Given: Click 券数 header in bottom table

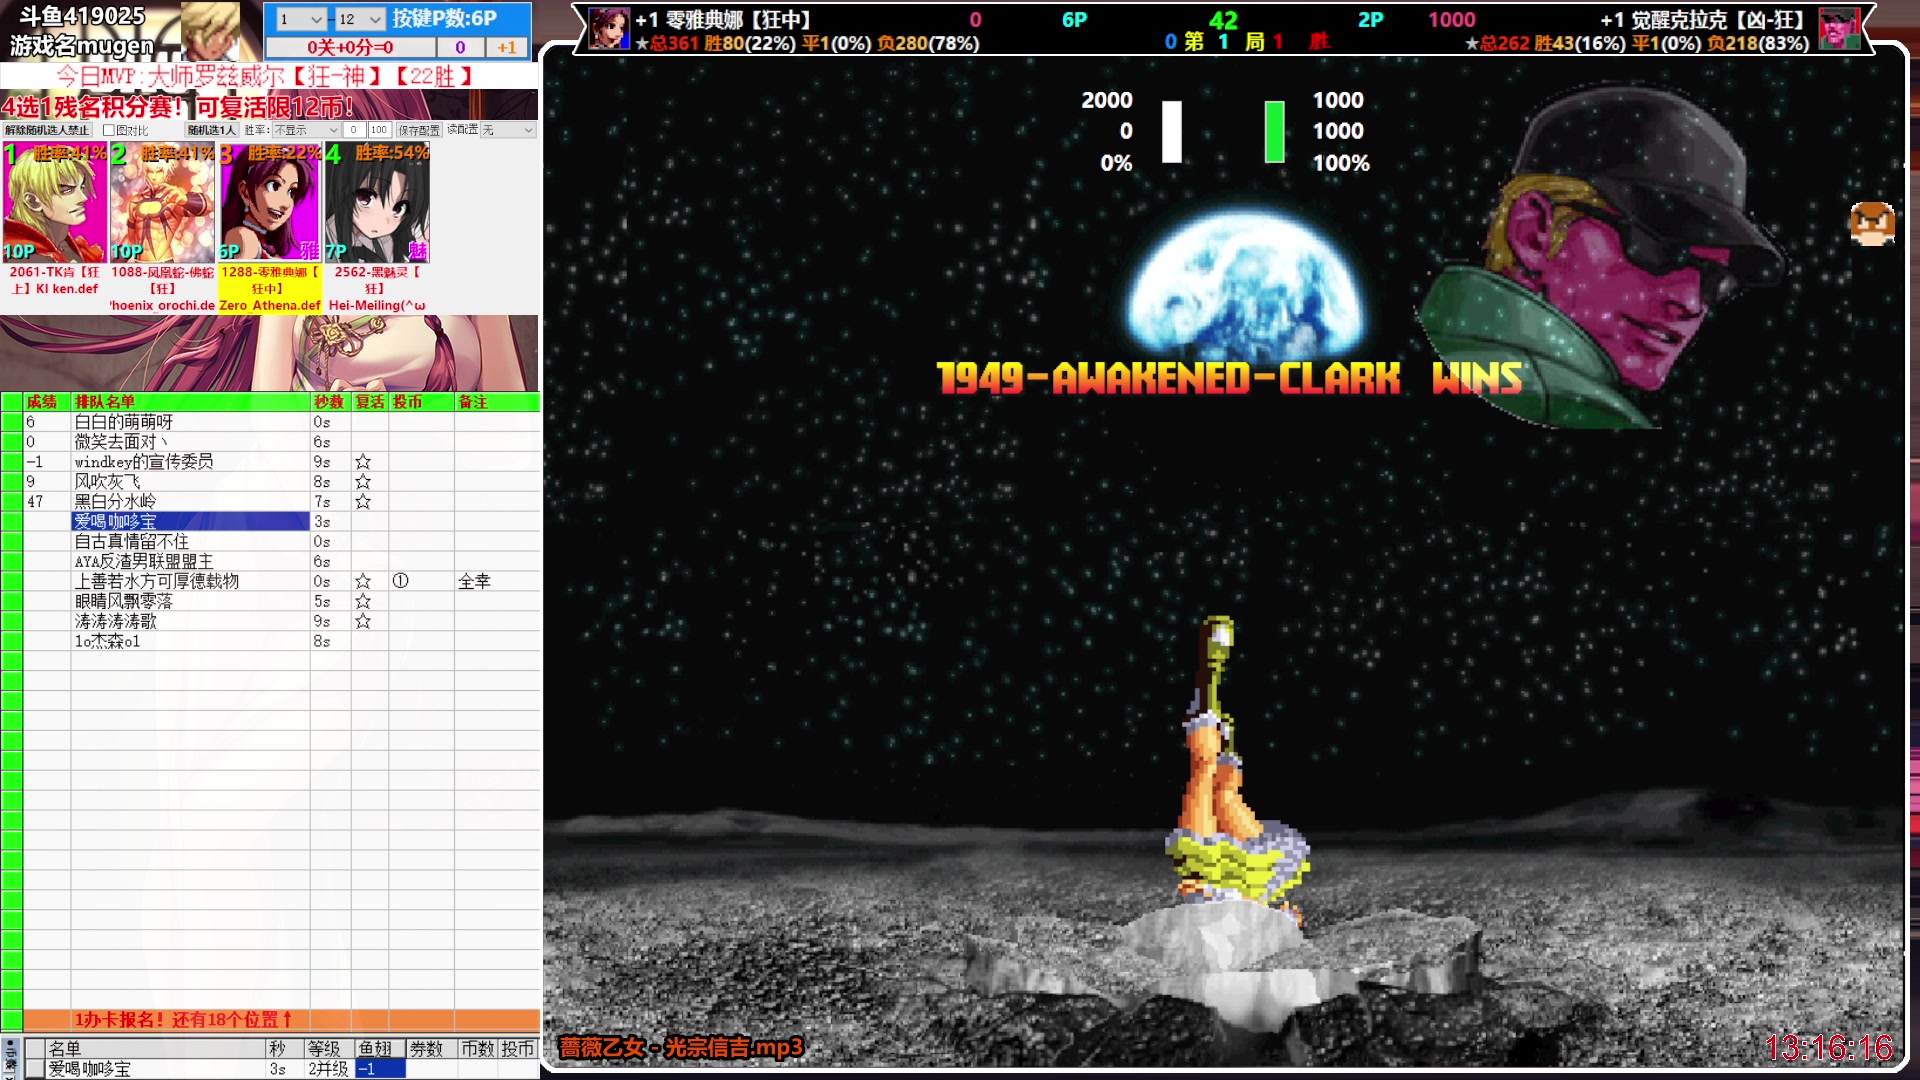Looking at the screenshot, I should click(432, 1049).
